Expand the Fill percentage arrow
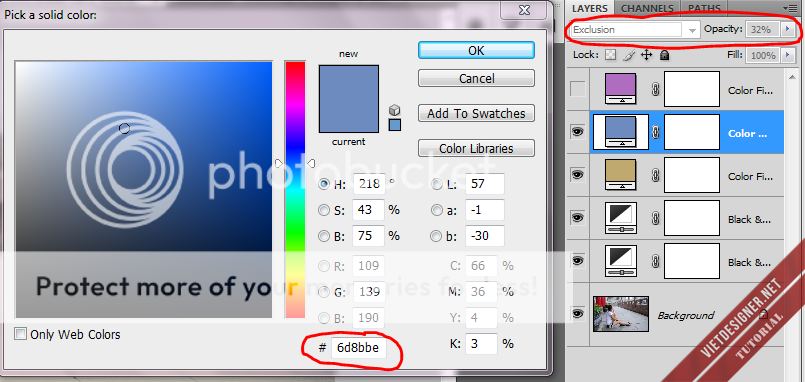The height and width of the screenshot is (382, 805). pos(788,55)
